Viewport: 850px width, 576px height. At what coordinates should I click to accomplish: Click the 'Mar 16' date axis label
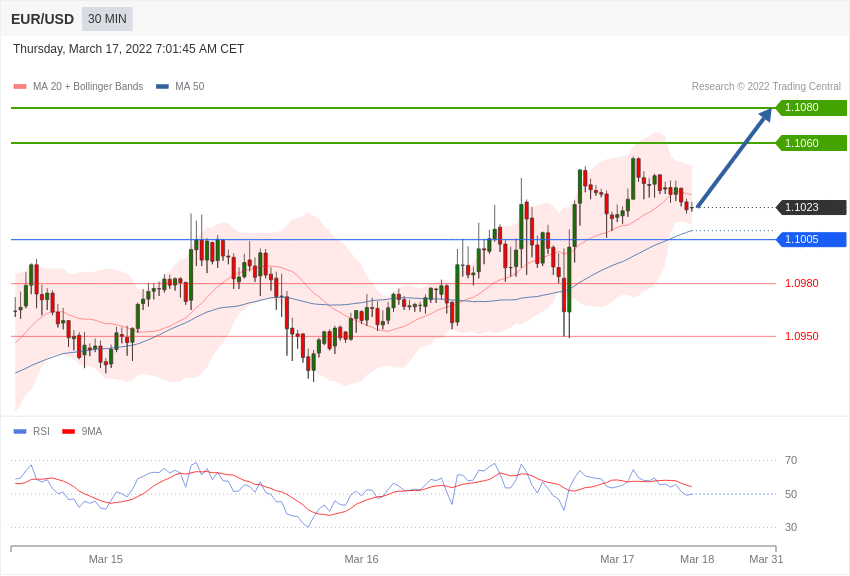(x=362, y=559)
